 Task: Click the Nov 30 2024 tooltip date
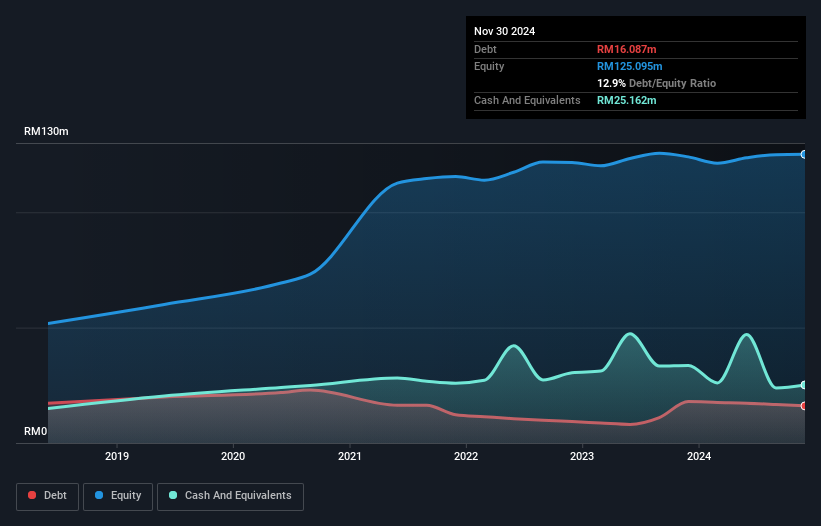(504, 31)
